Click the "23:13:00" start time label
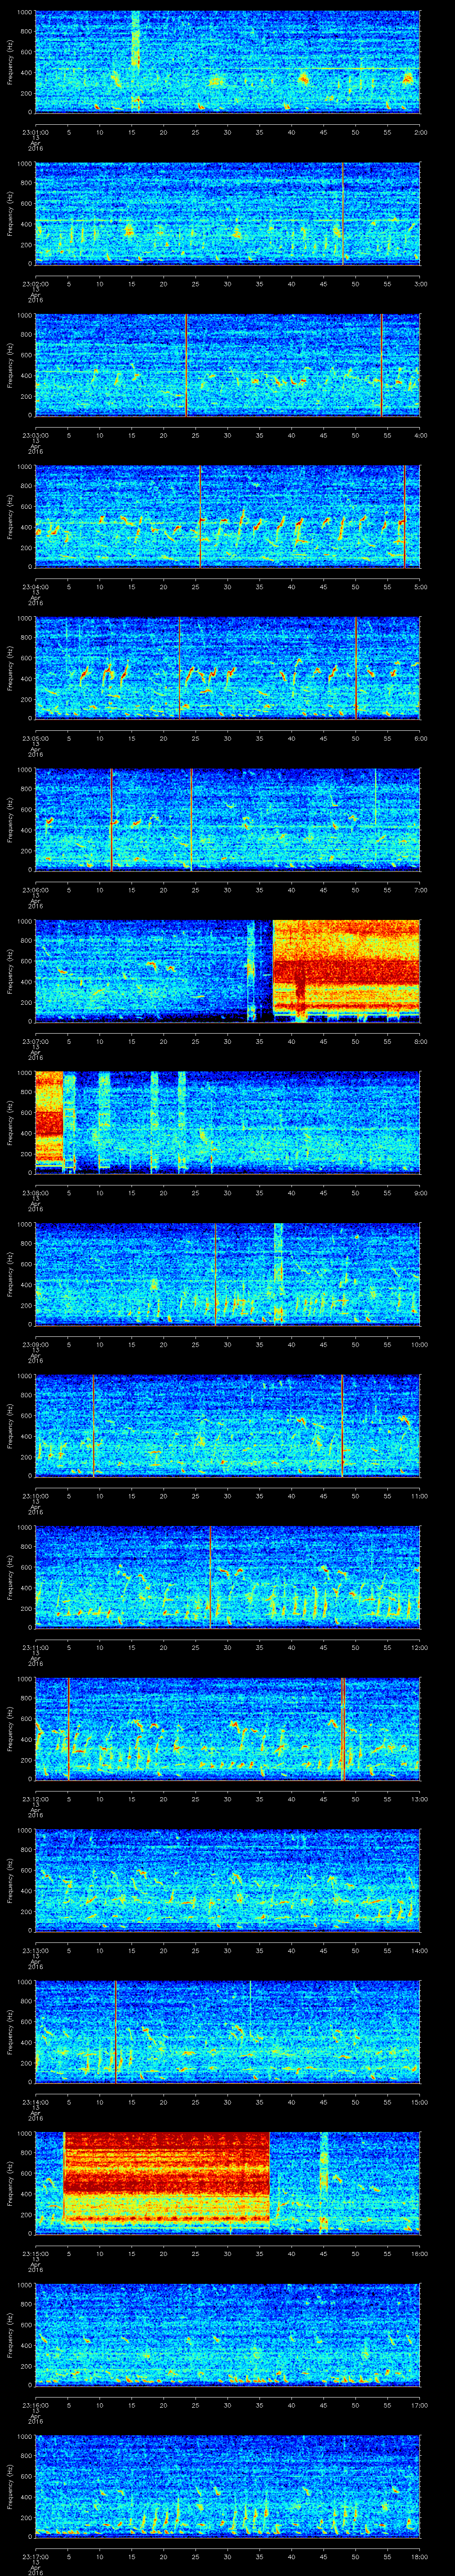455x2576 pixels. click(35, 1950)
